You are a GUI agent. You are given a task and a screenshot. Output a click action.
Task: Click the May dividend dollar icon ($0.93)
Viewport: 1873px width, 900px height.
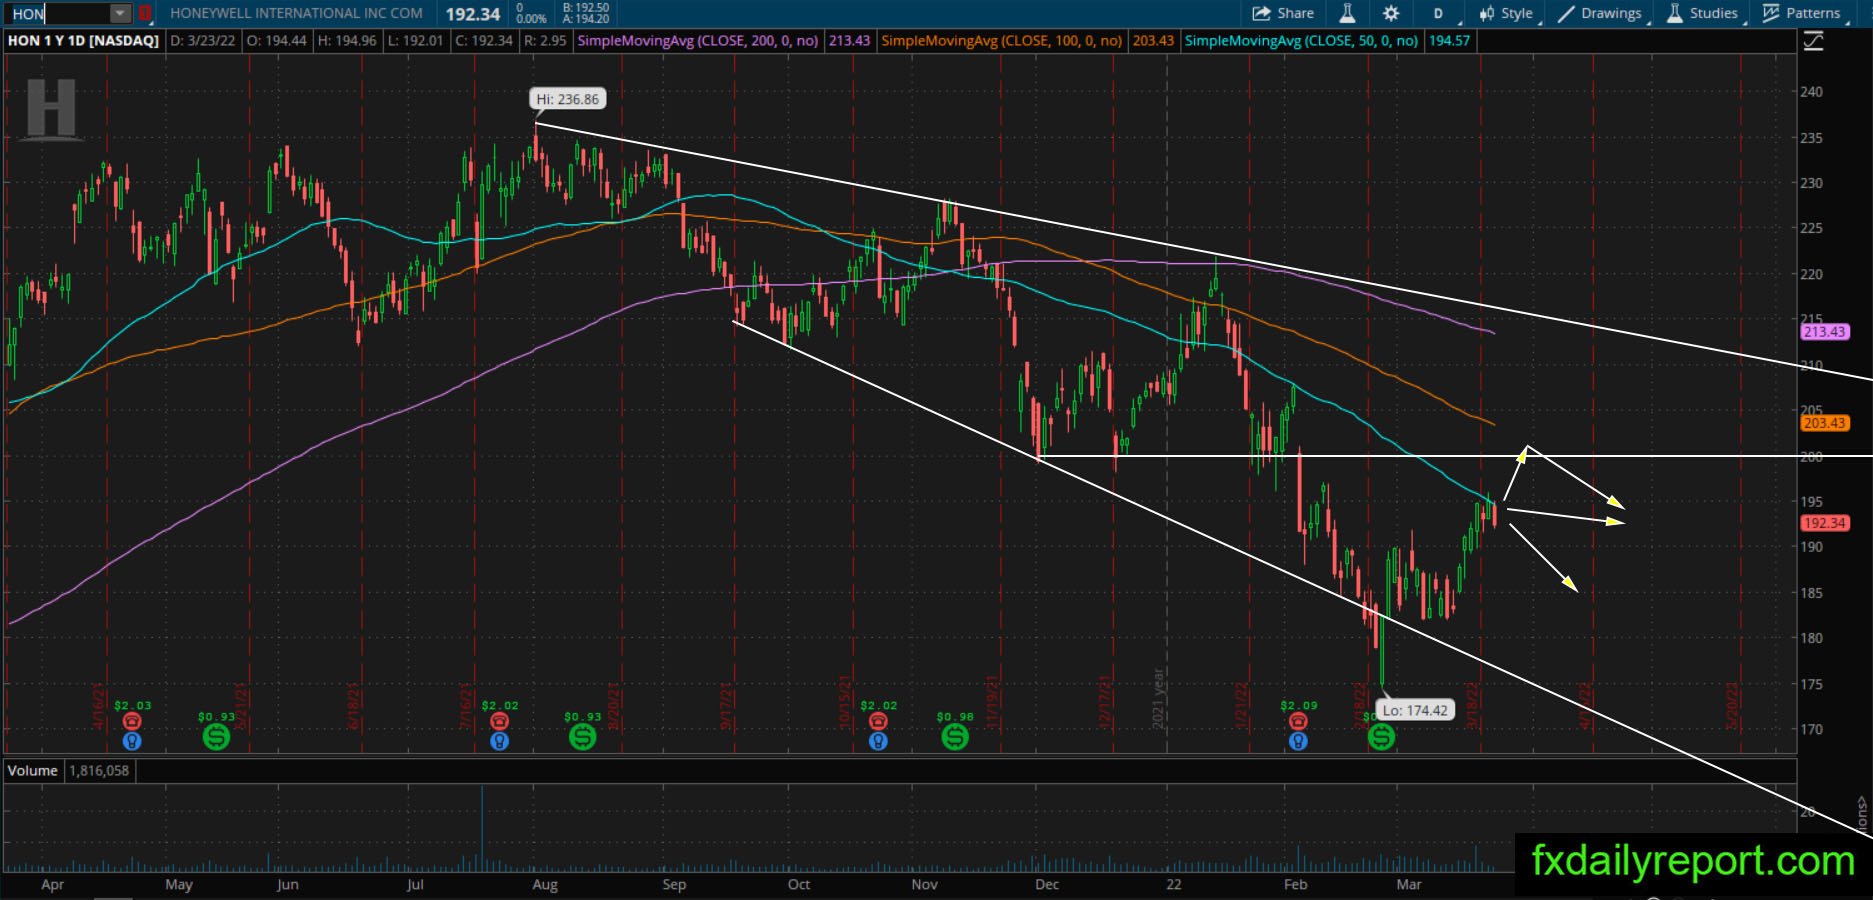(216, 737)
